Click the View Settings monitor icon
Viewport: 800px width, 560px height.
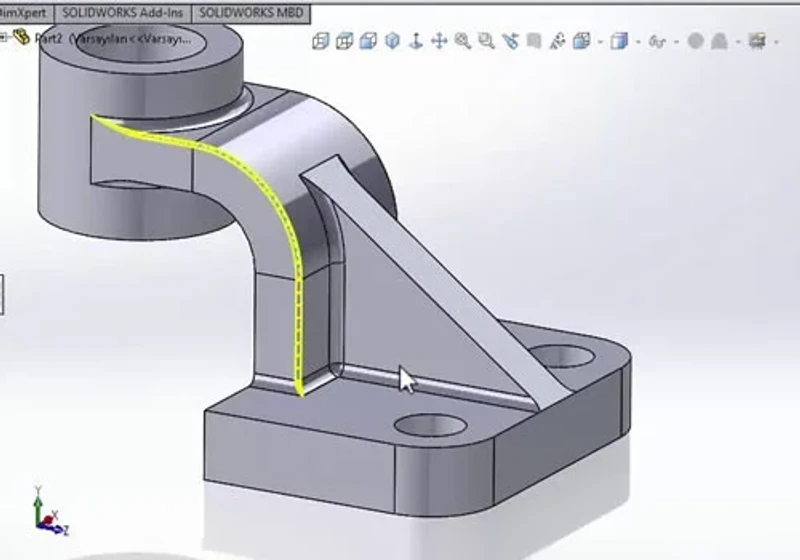point(757,41)
